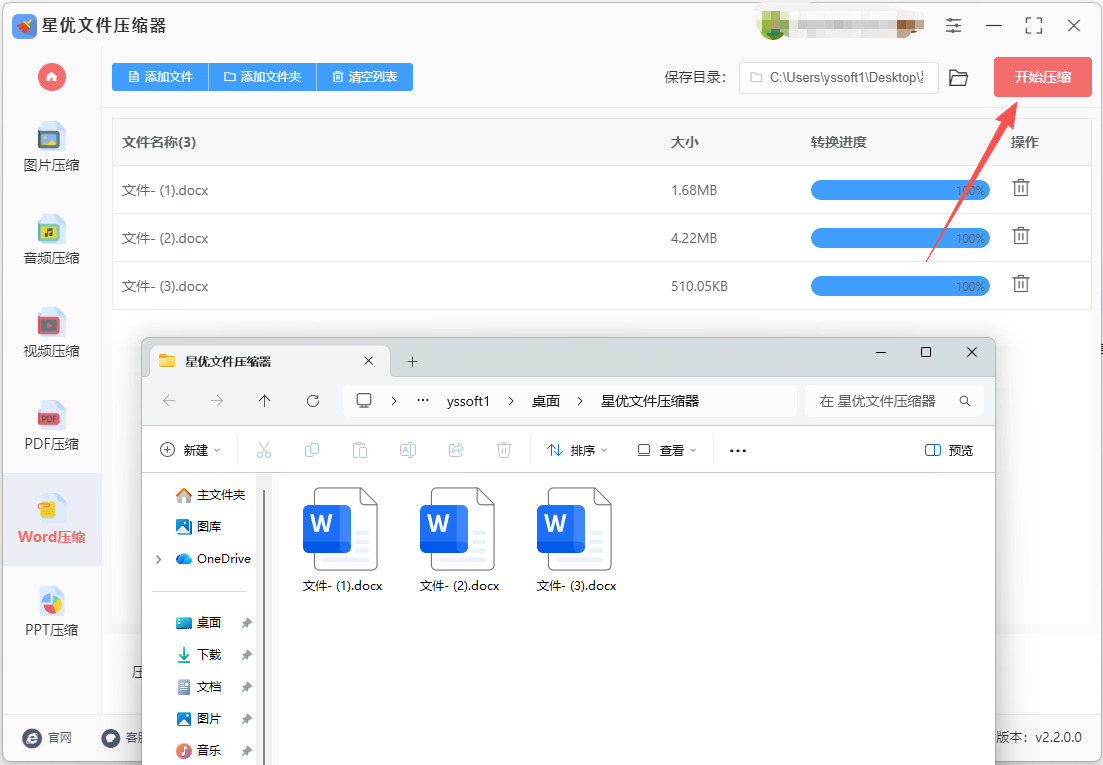Screen dimensions: 1103x765
Task: Click 开始压缩 start compression button
Action: click(1043, 77)
